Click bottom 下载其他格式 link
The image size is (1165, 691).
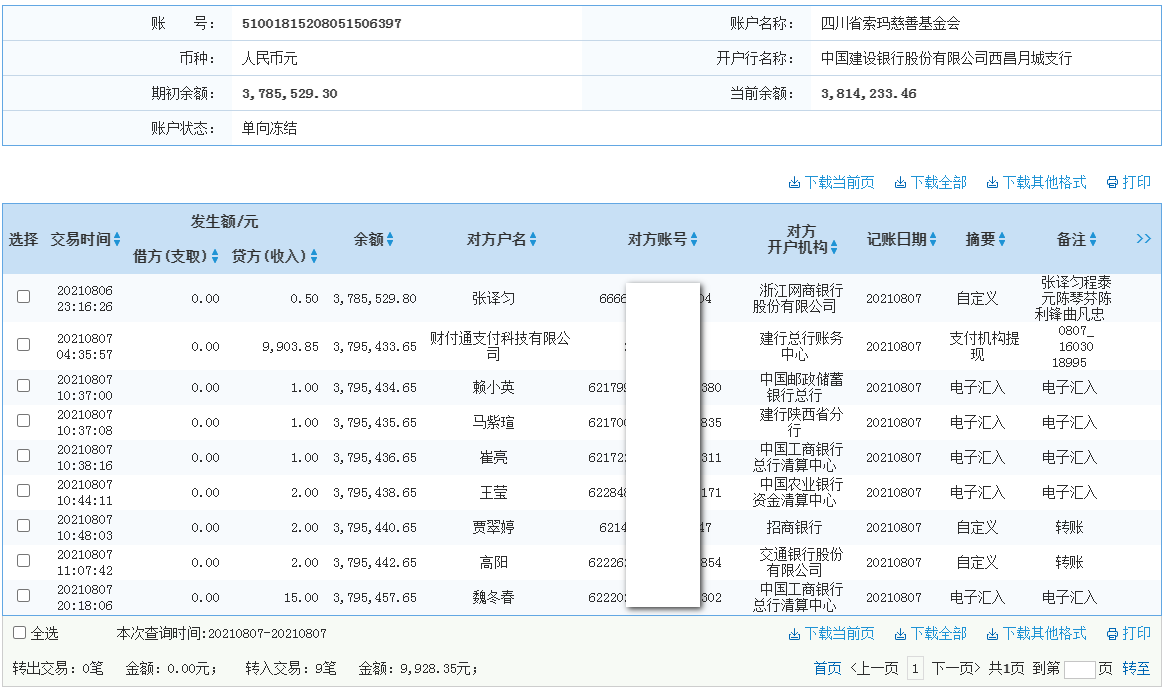coord(1036,634)
